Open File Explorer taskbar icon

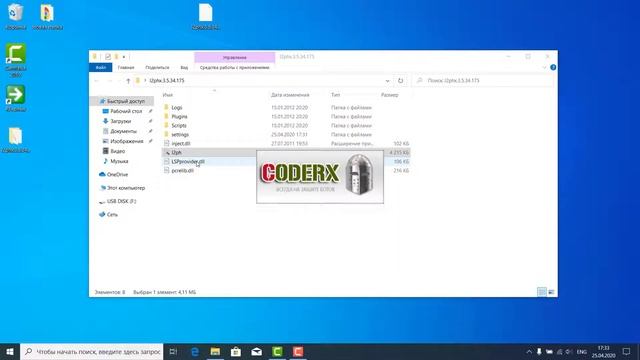pos(215,351)
